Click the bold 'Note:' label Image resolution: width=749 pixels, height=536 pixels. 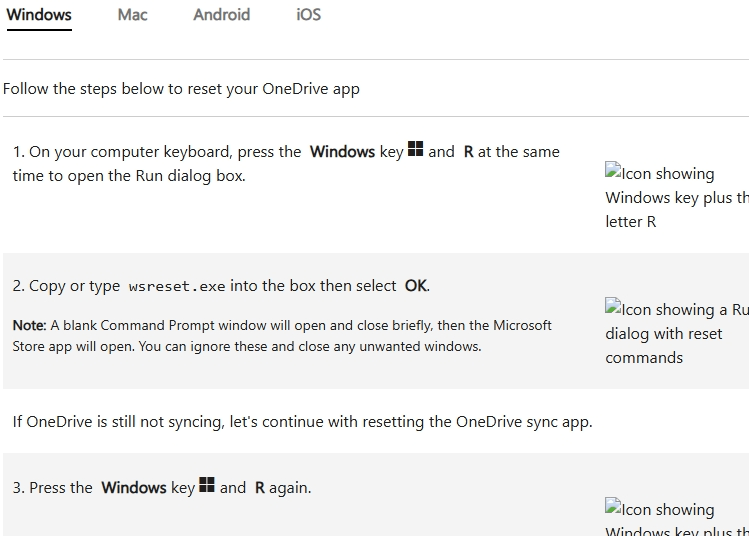(29, 325)
